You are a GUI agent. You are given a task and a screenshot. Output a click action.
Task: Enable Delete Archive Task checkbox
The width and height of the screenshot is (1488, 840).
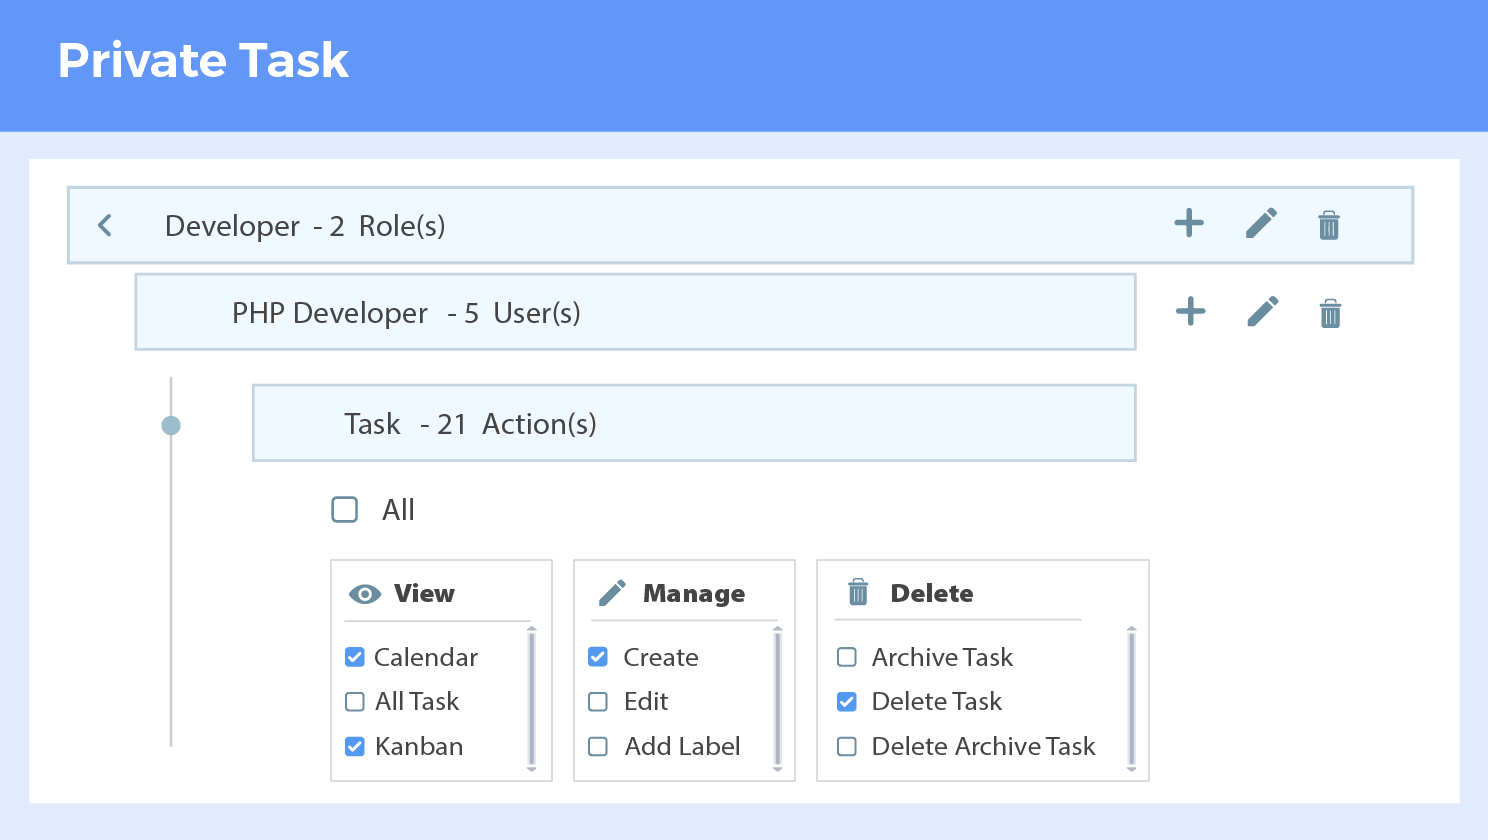(x=847, y=746)
